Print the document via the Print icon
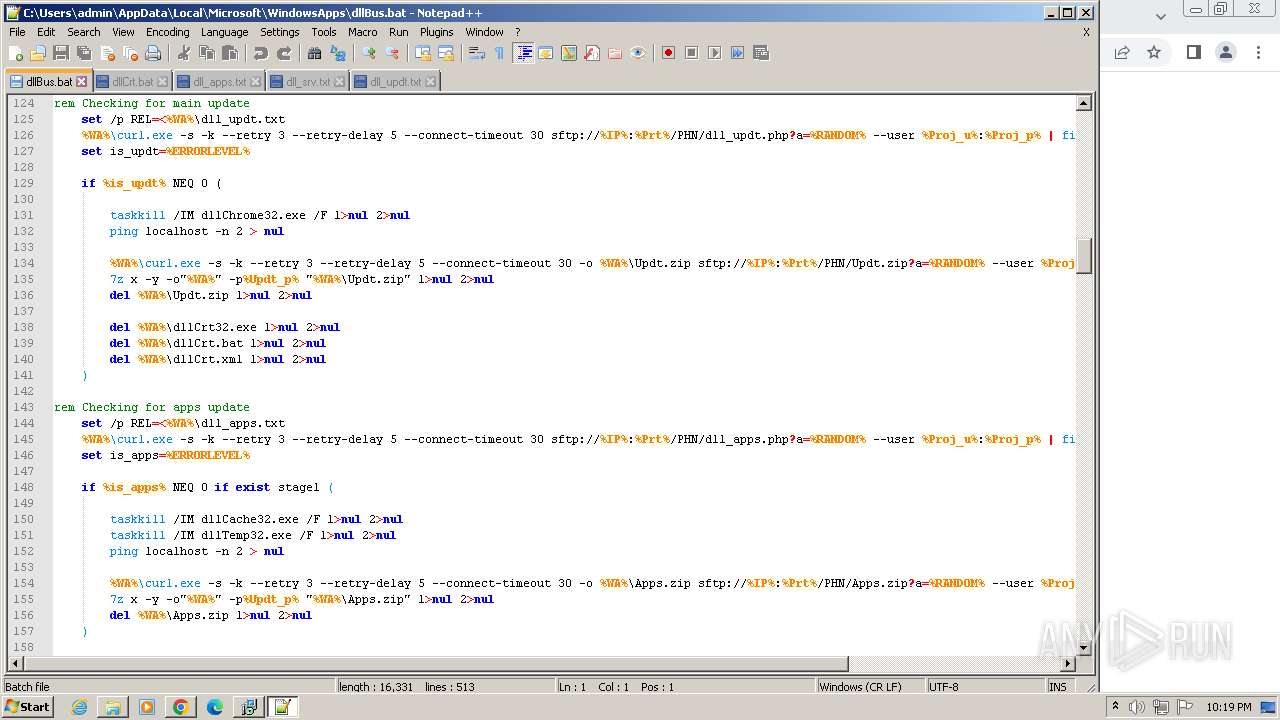The image size is (1280, 720). point(153,53)
